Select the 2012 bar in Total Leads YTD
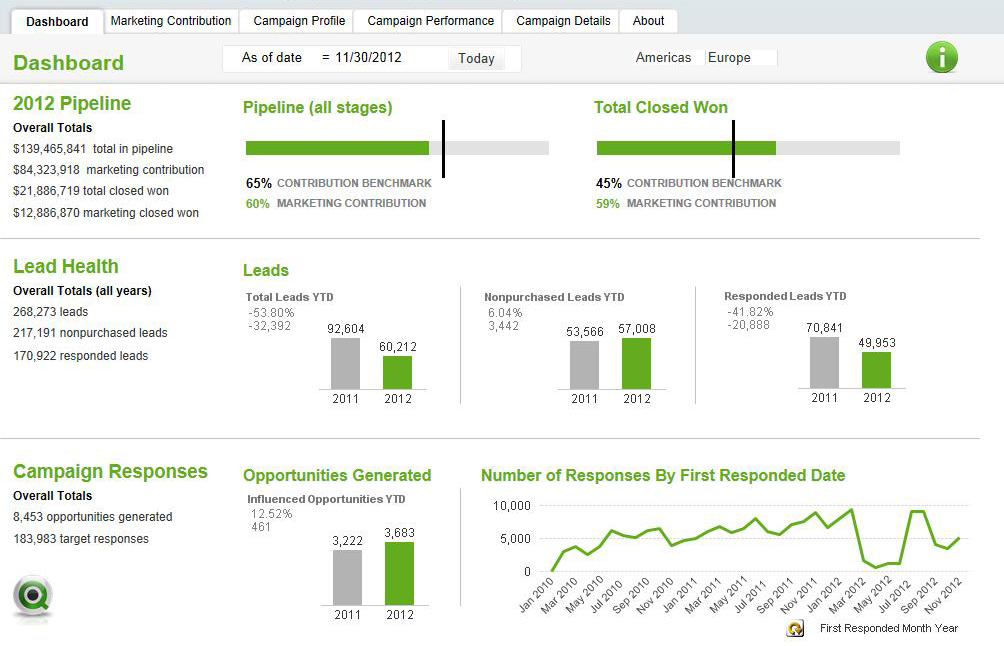This screenshot has width=1004, height=646. (398, 372)
